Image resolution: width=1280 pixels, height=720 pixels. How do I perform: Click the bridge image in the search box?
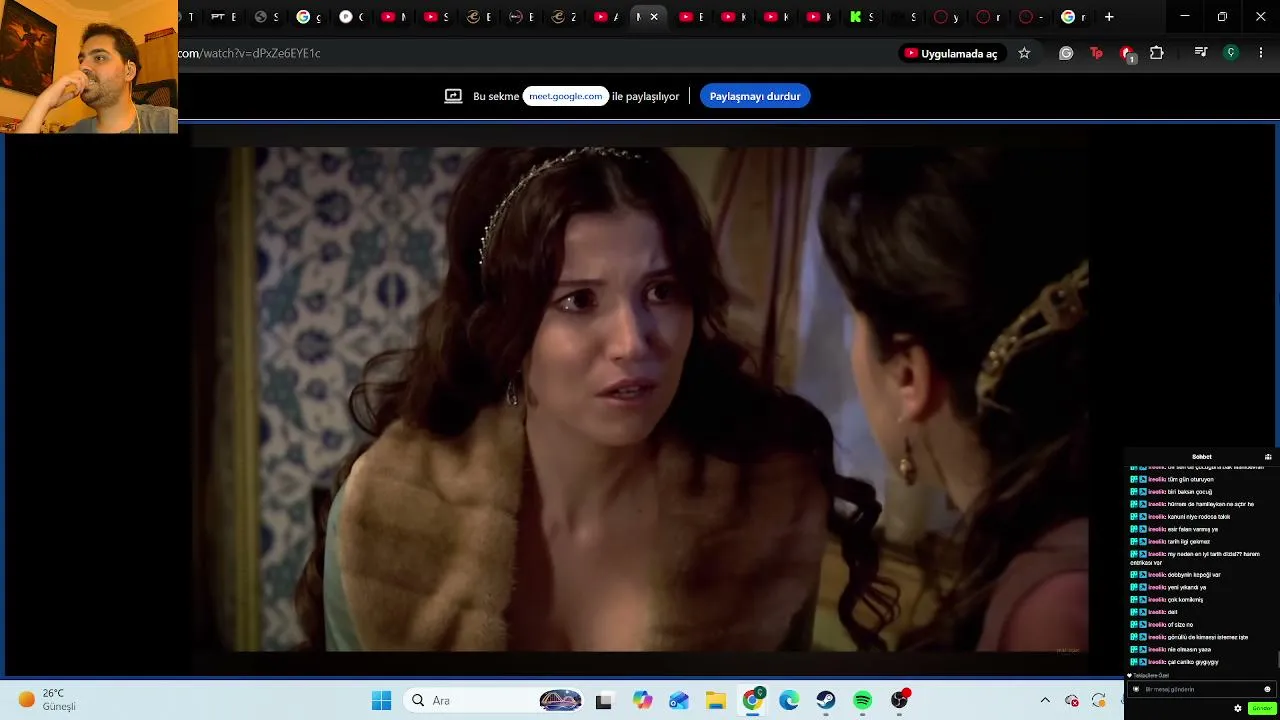[x=560, y=701]
